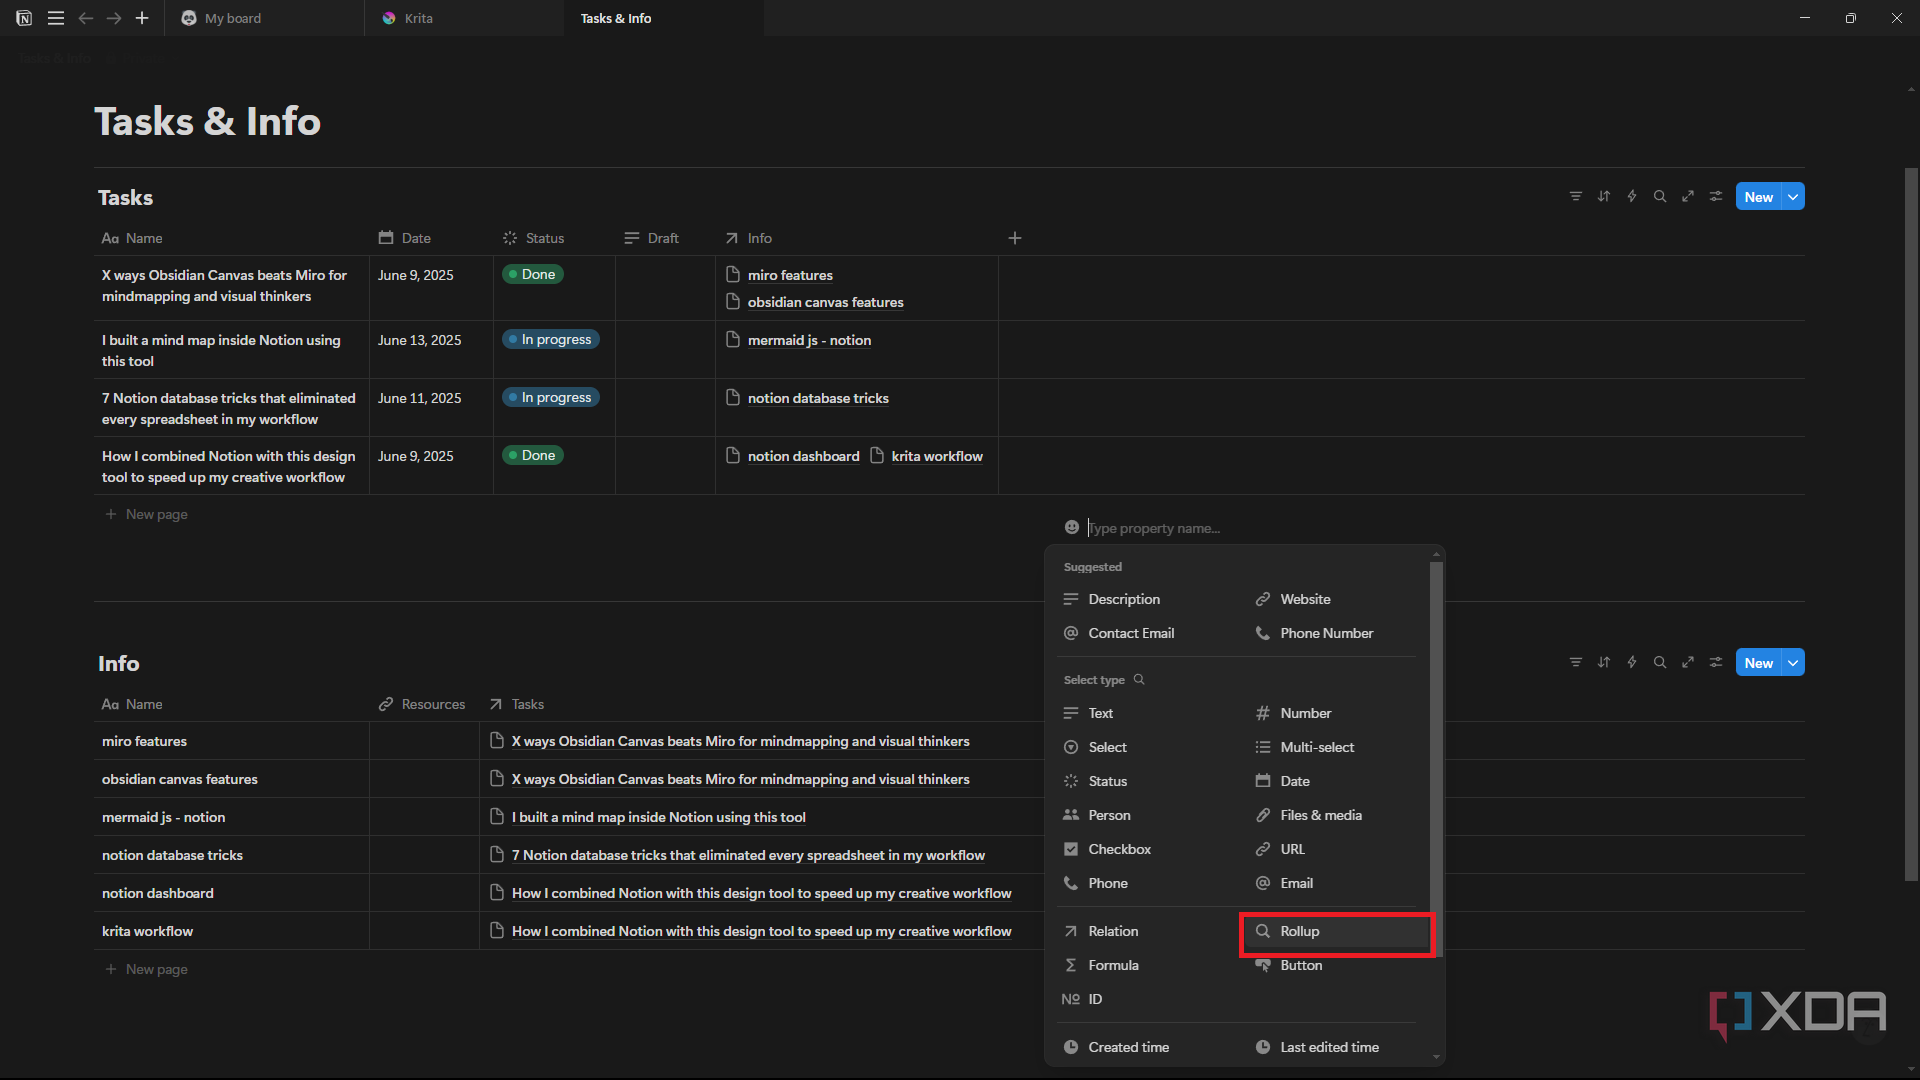1920x1080 pixels.
Task: Open the sidebar hamburger menu
Action: pyautogui.click(x=56, y=18)
